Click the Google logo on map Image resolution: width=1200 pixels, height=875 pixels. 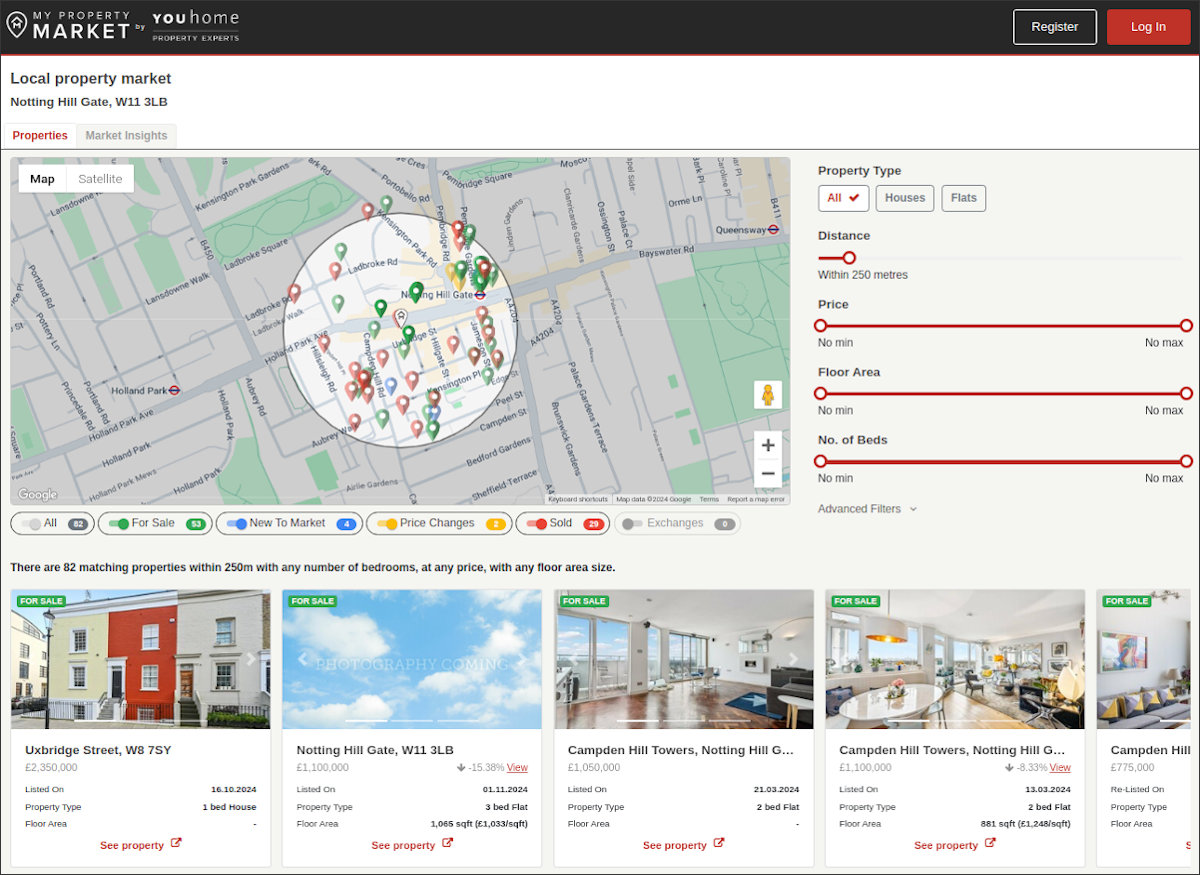tap(37, 494)
